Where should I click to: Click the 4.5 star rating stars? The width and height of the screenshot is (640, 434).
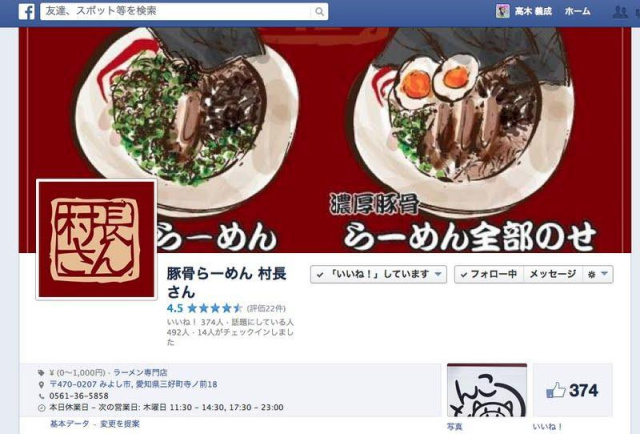214,308
